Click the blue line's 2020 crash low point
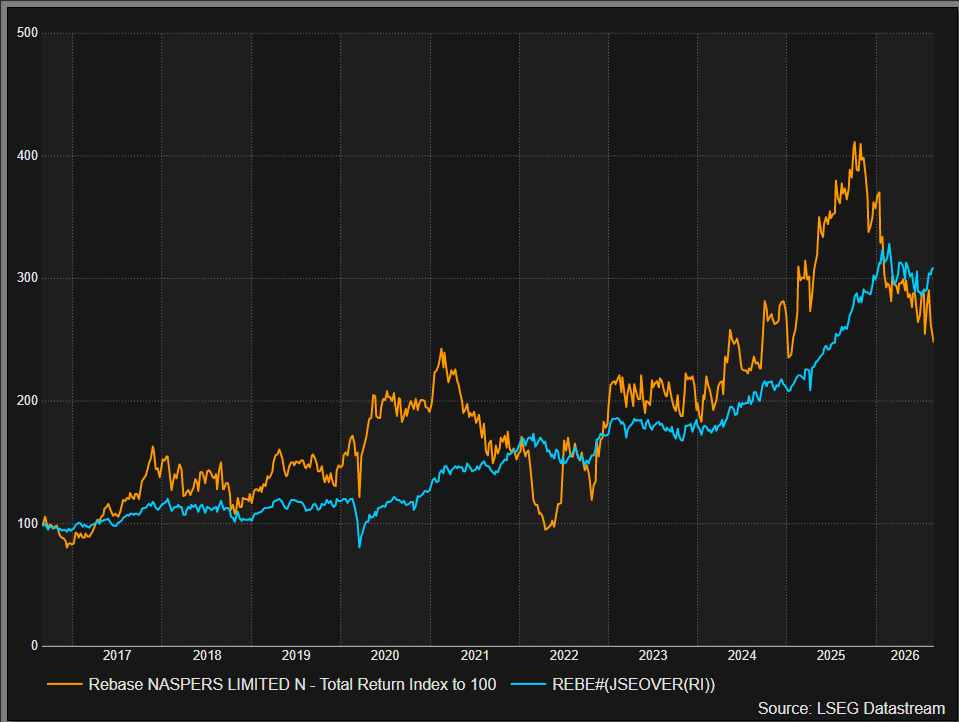The width and height of the screenshot is (959, 722). point(360,546)
